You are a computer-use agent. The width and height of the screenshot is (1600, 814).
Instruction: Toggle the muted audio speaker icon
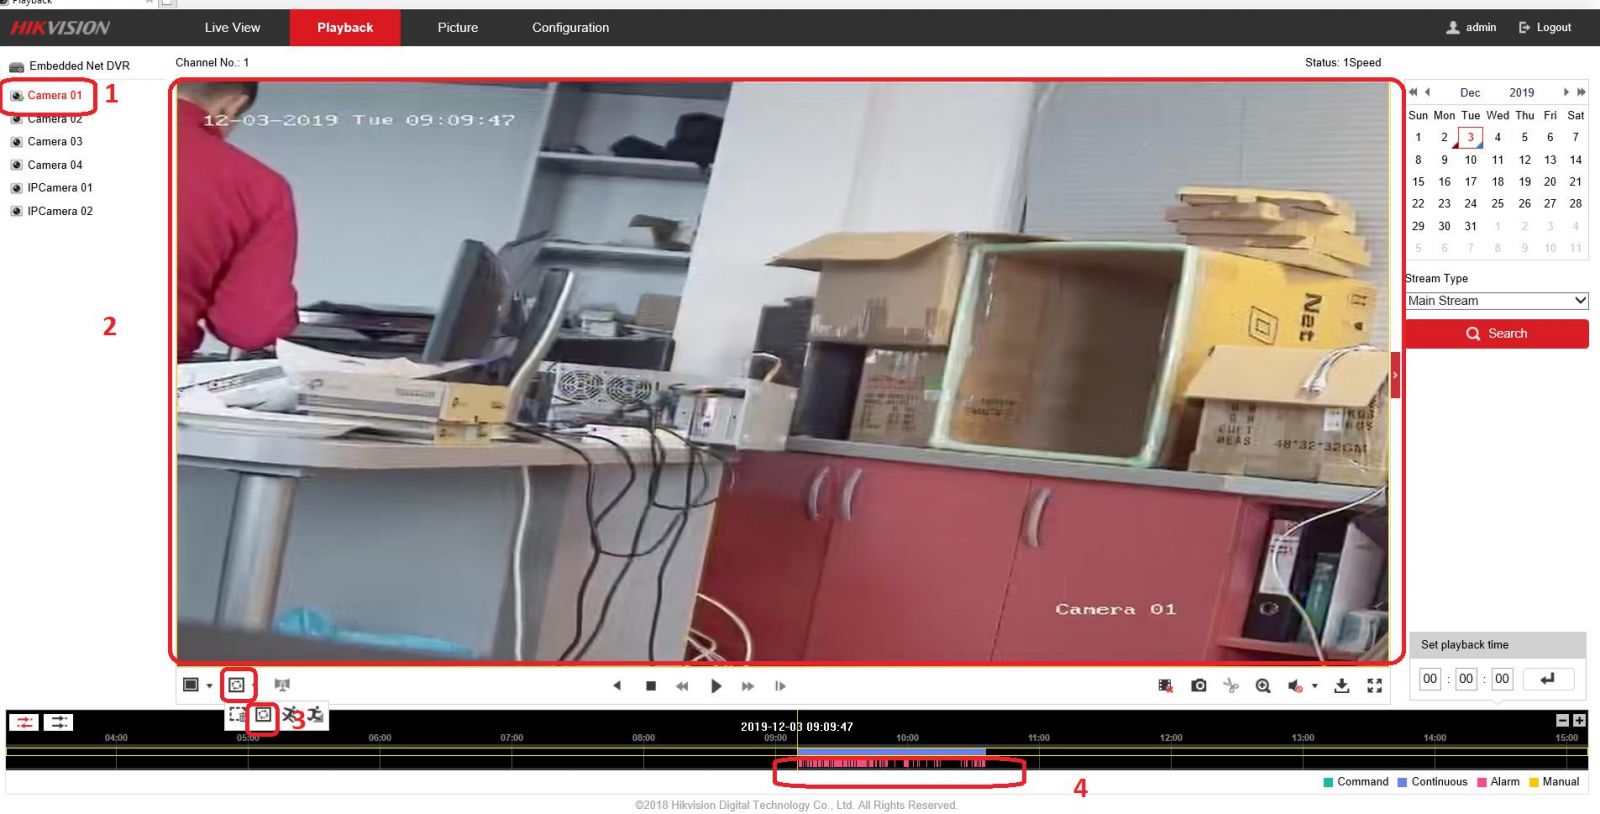point(1295,686)
